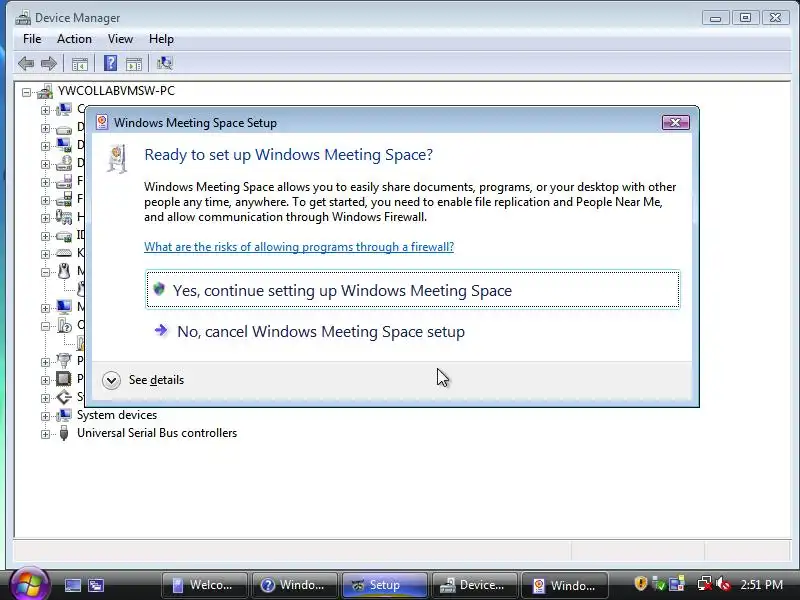Viewport: 800px width, 600px height.
Task: Click the Show Desktop quick launch icon
Action: (72, 585)
